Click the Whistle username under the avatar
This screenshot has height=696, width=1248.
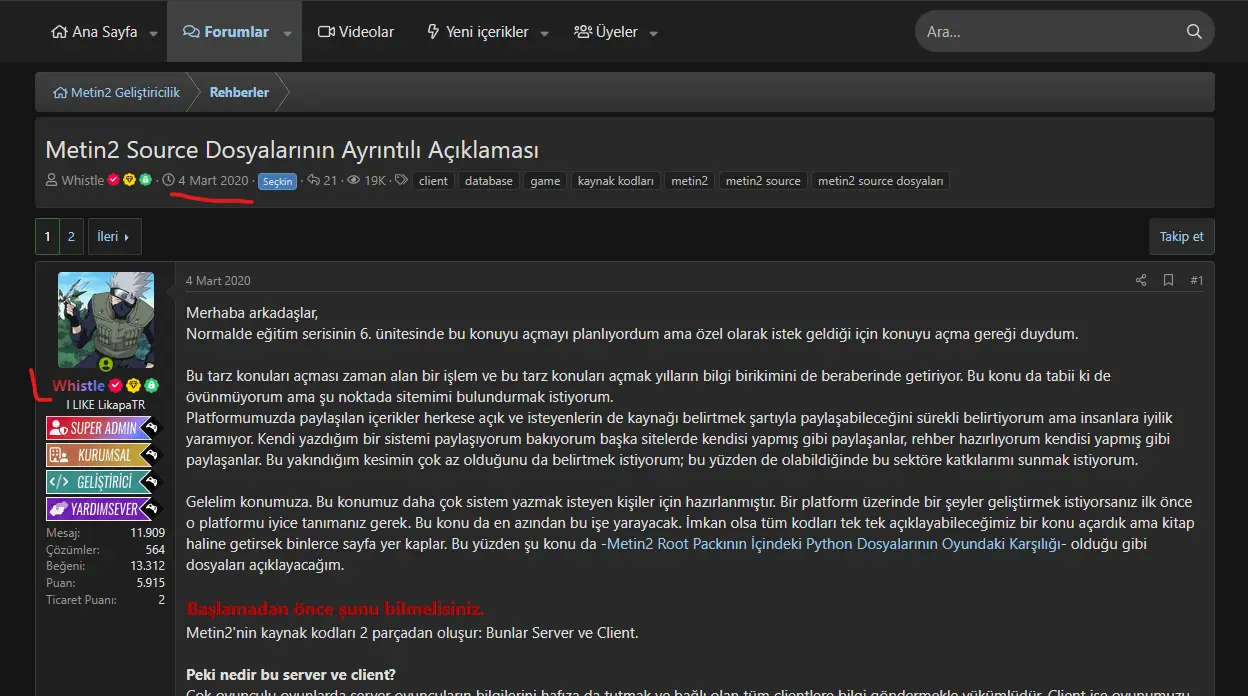click(x=79, y=386)
